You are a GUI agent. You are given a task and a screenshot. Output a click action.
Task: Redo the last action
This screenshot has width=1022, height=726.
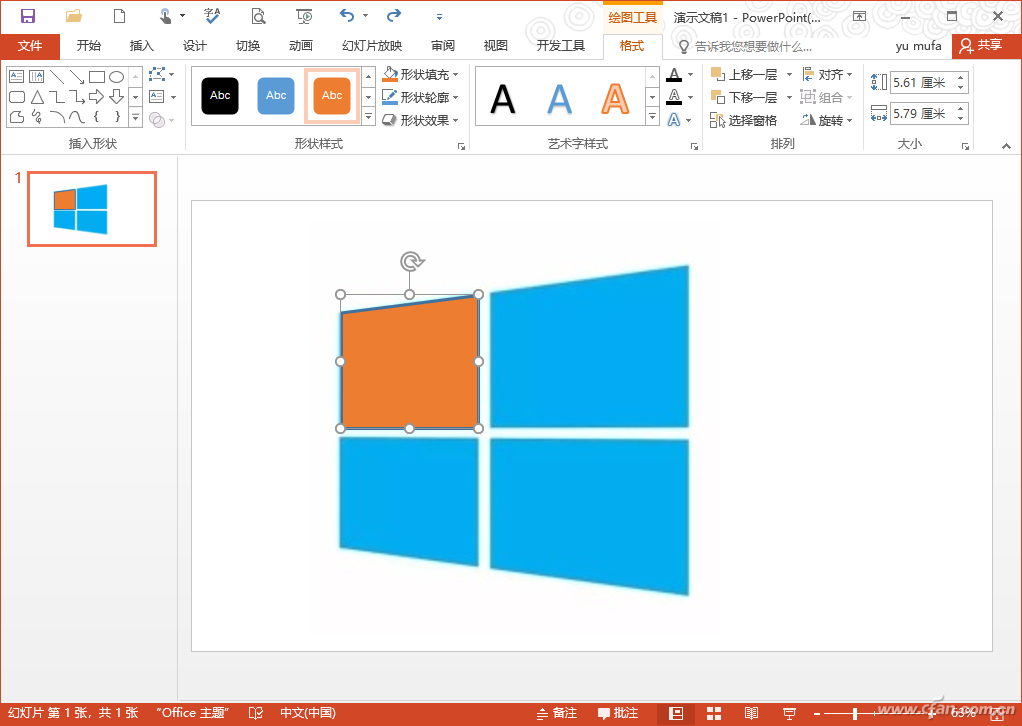click(x=394, y=16)
